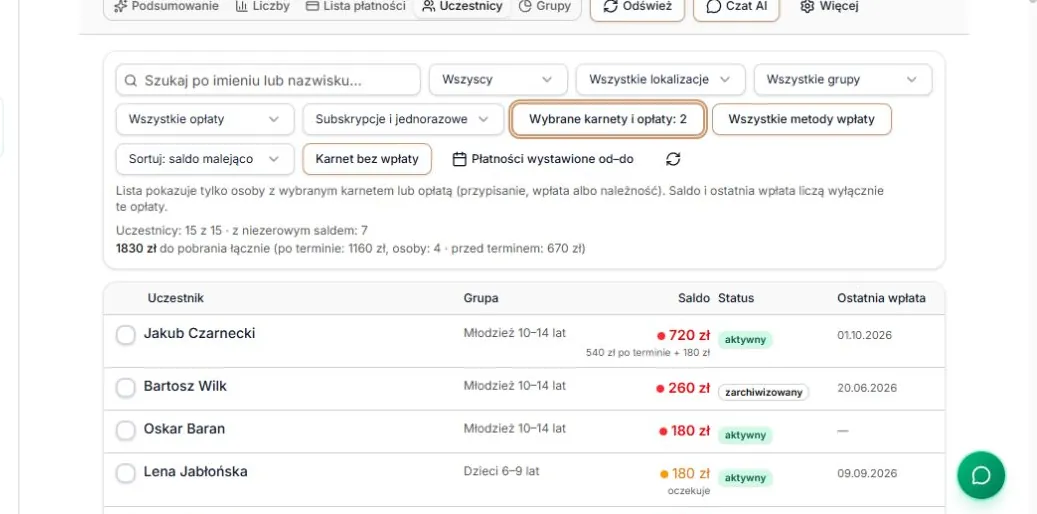Click the date 01.10.2026
The width and height of the screenshot is (1037, 514).
click(x=864, y=335)
